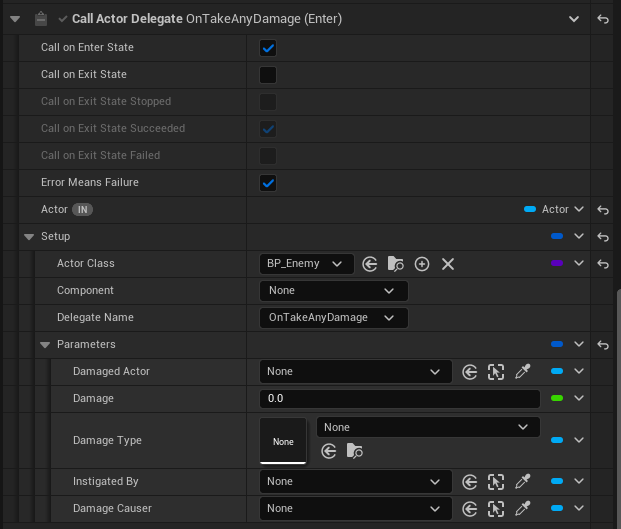Collapse the Setup section
This screenshot has height=529, width=621.
[29, 237]
